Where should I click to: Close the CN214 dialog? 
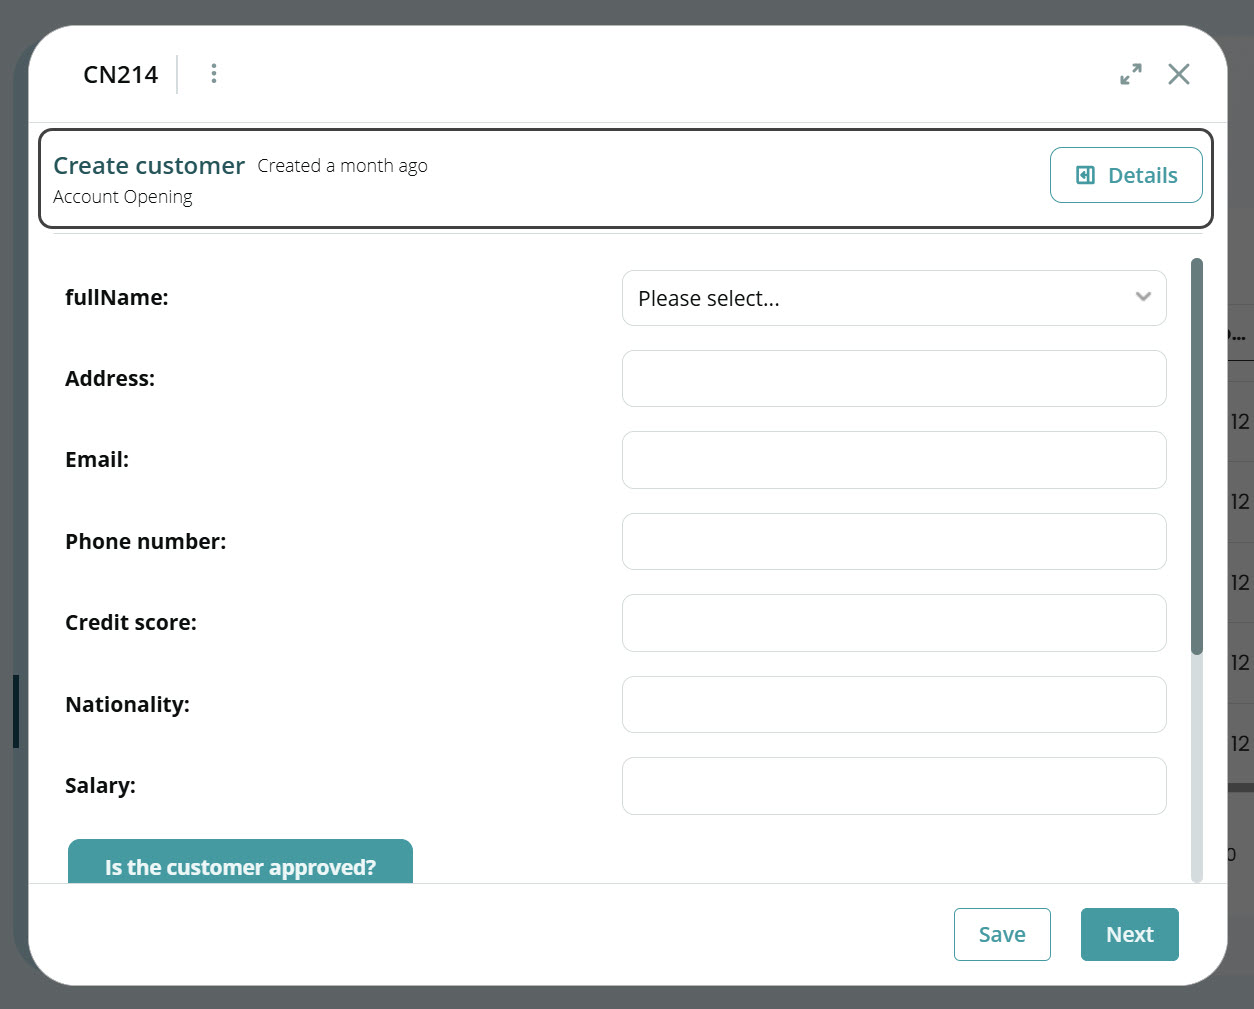1179,74
